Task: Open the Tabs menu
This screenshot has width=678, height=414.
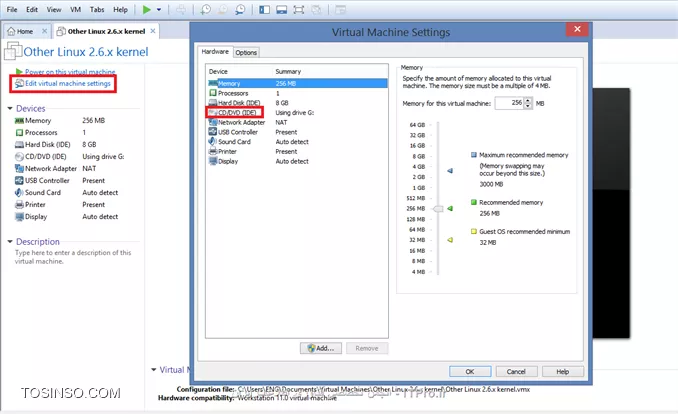Action: pyautogui.click(x=97, y=10)
